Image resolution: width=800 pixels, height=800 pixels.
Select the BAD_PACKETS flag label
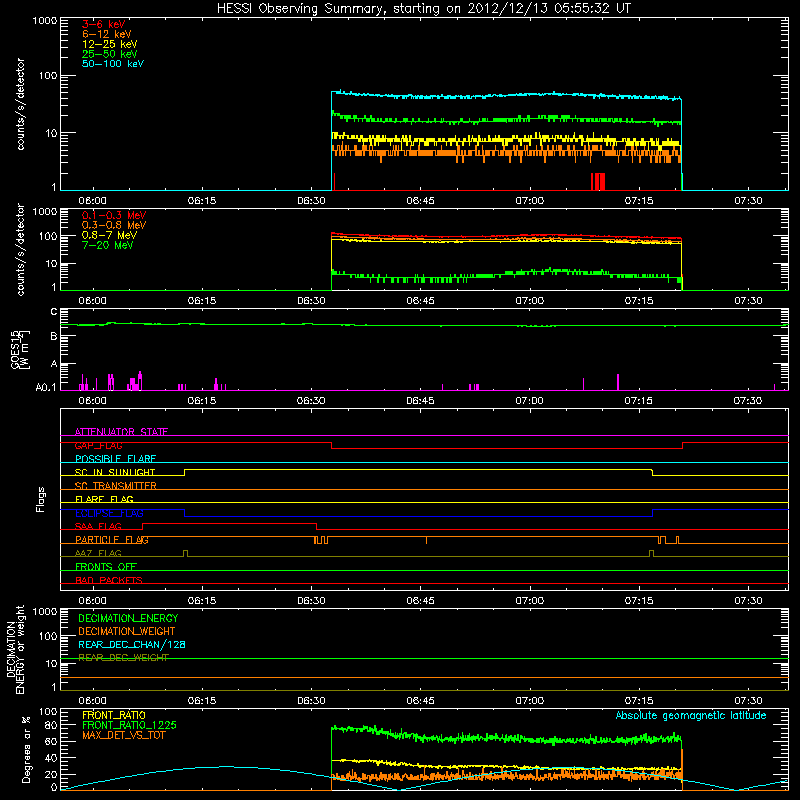point(108,580)
